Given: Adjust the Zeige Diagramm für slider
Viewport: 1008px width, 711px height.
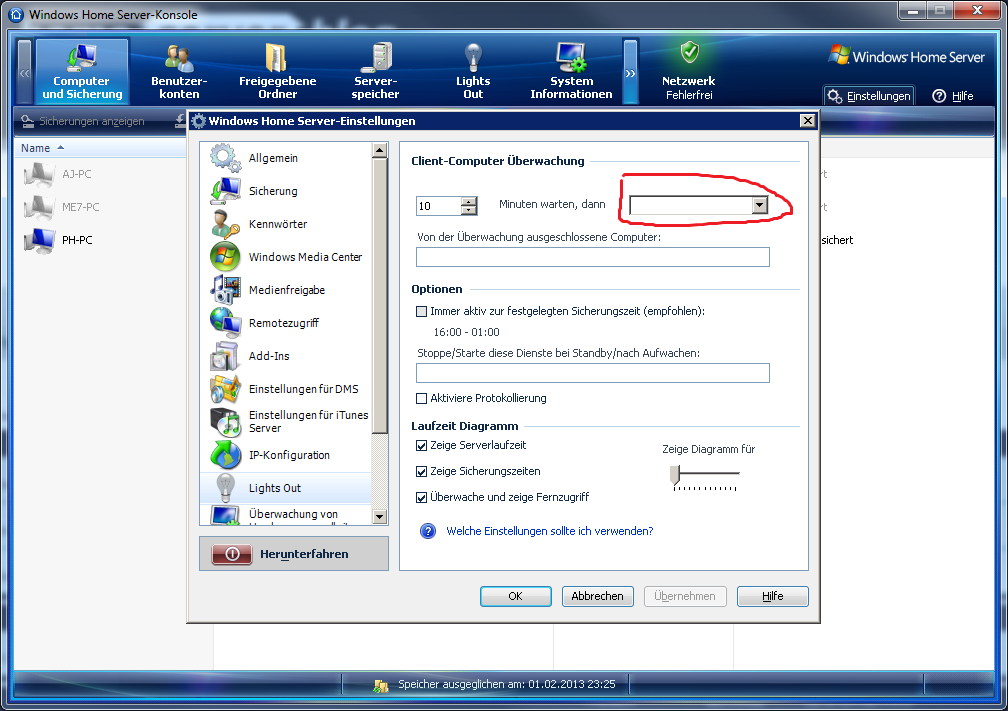Looking at the screenshot, I should tap(674, 474).
